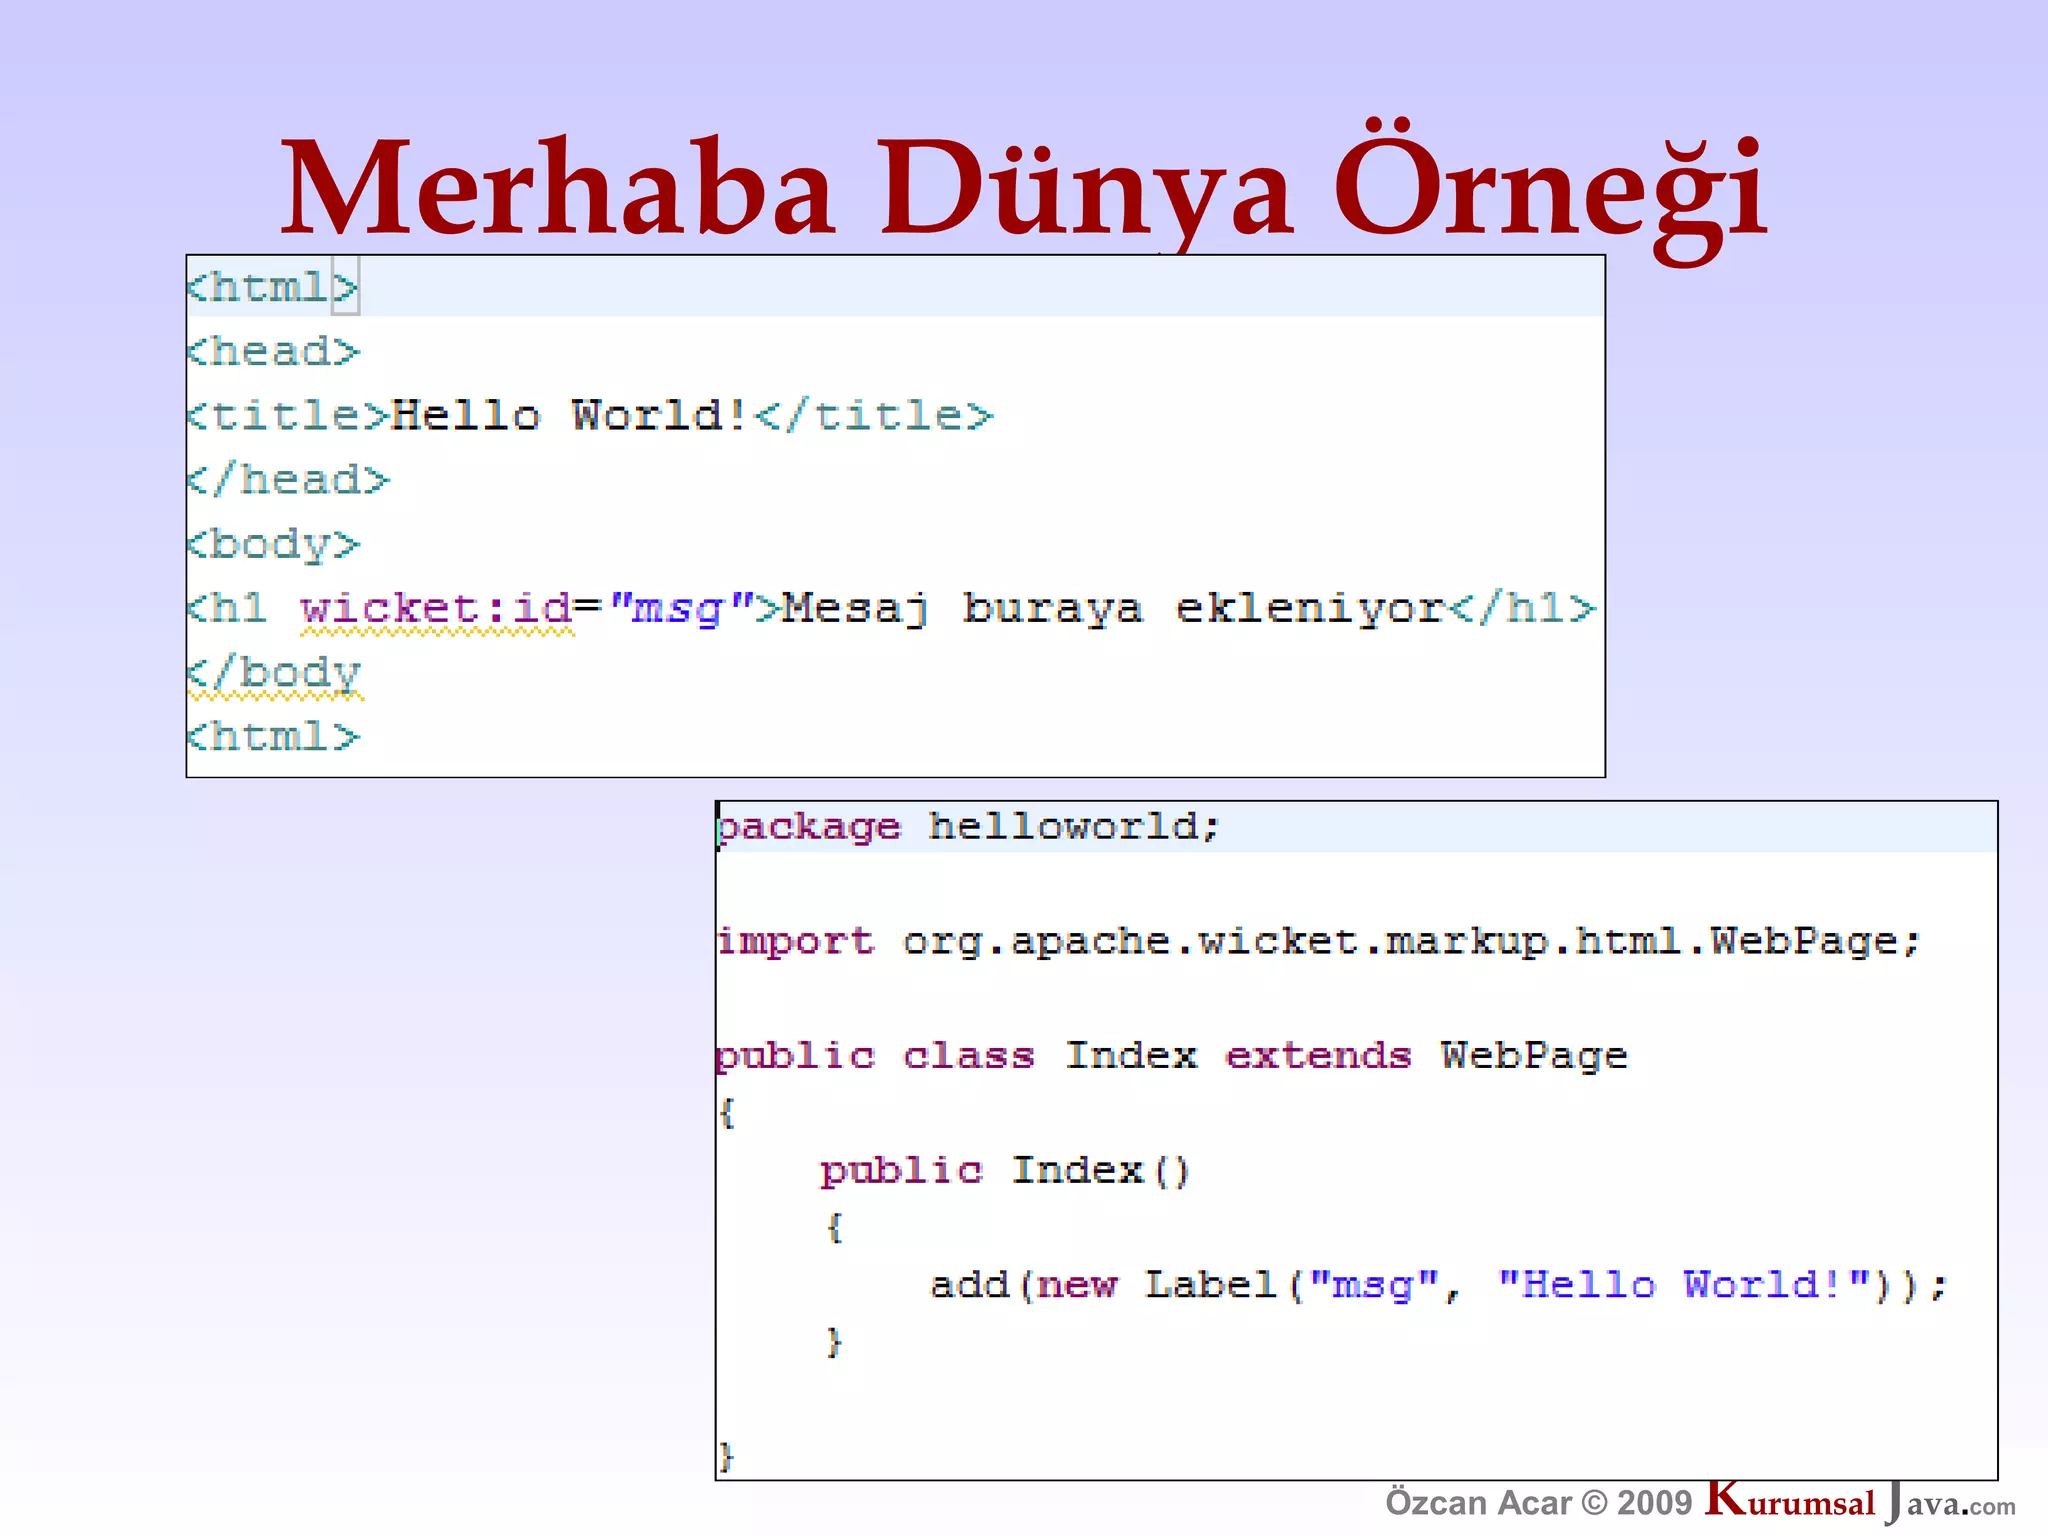Click 'public class Index extends WebPage'

point(1172,1057)
